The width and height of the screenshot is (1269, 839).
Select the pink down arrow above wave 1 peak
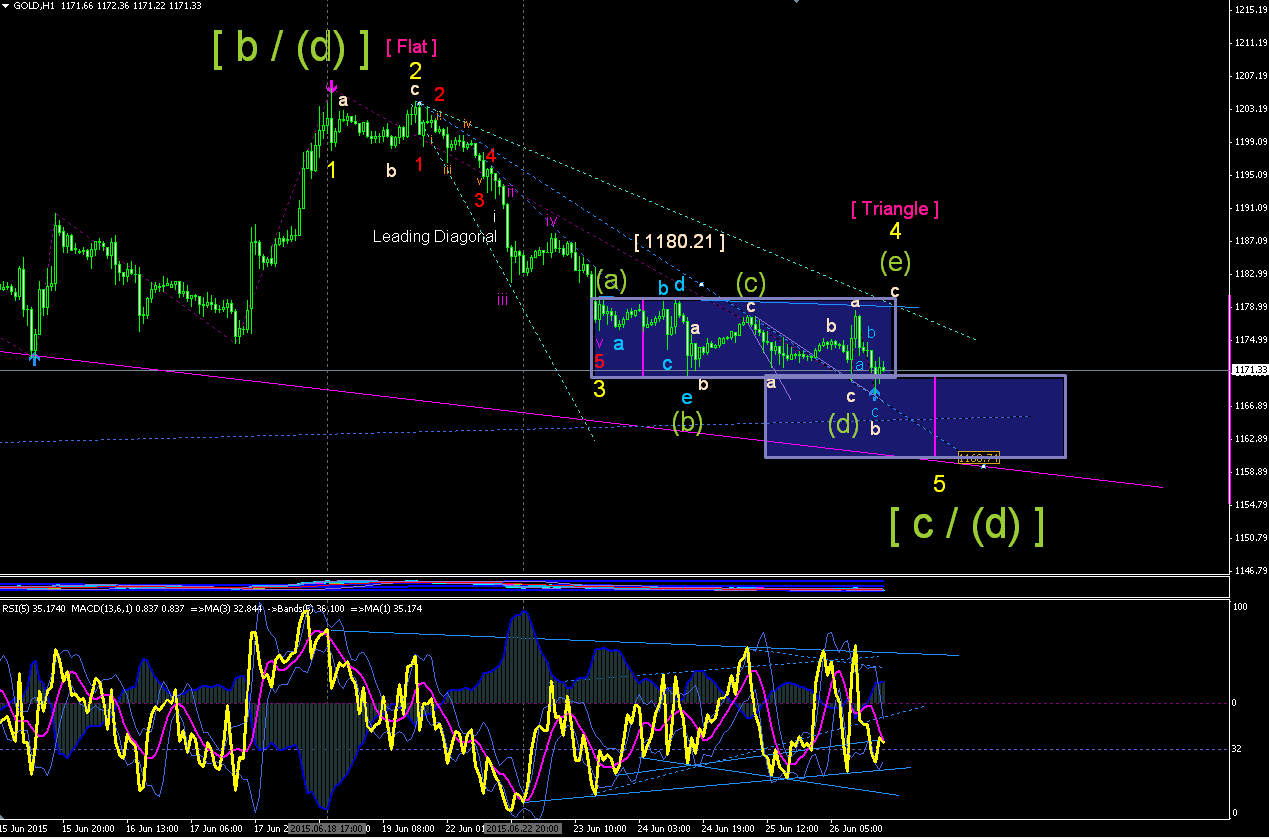coord(331,89)
